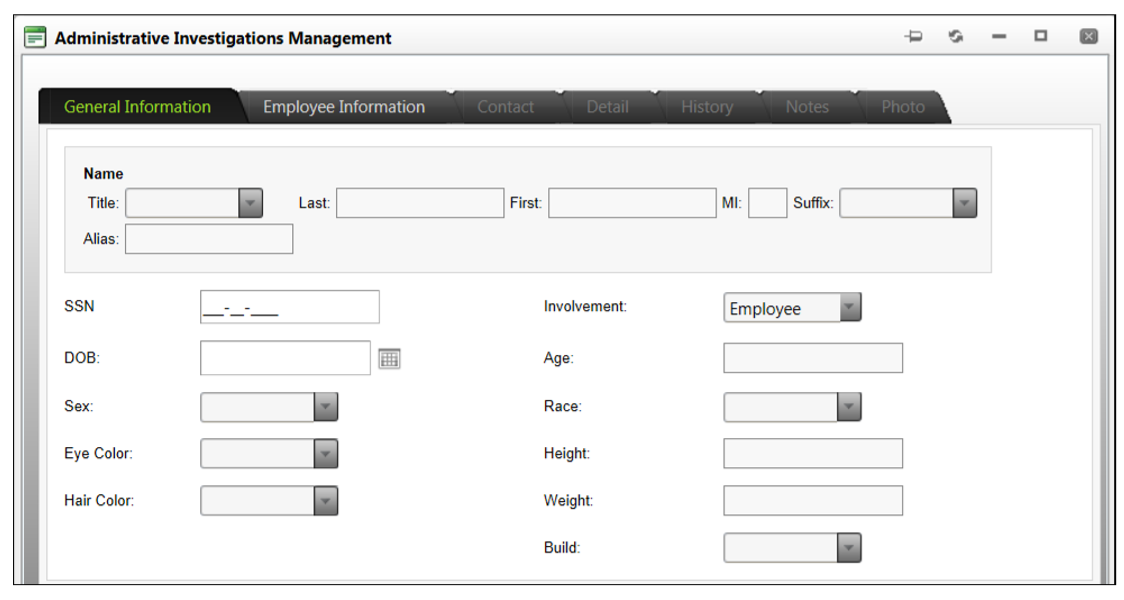Image resolution: width=1124 pixels, height=600 pixels.
Task: Click the pin window icon in title bar
Action: pos(913,37)
